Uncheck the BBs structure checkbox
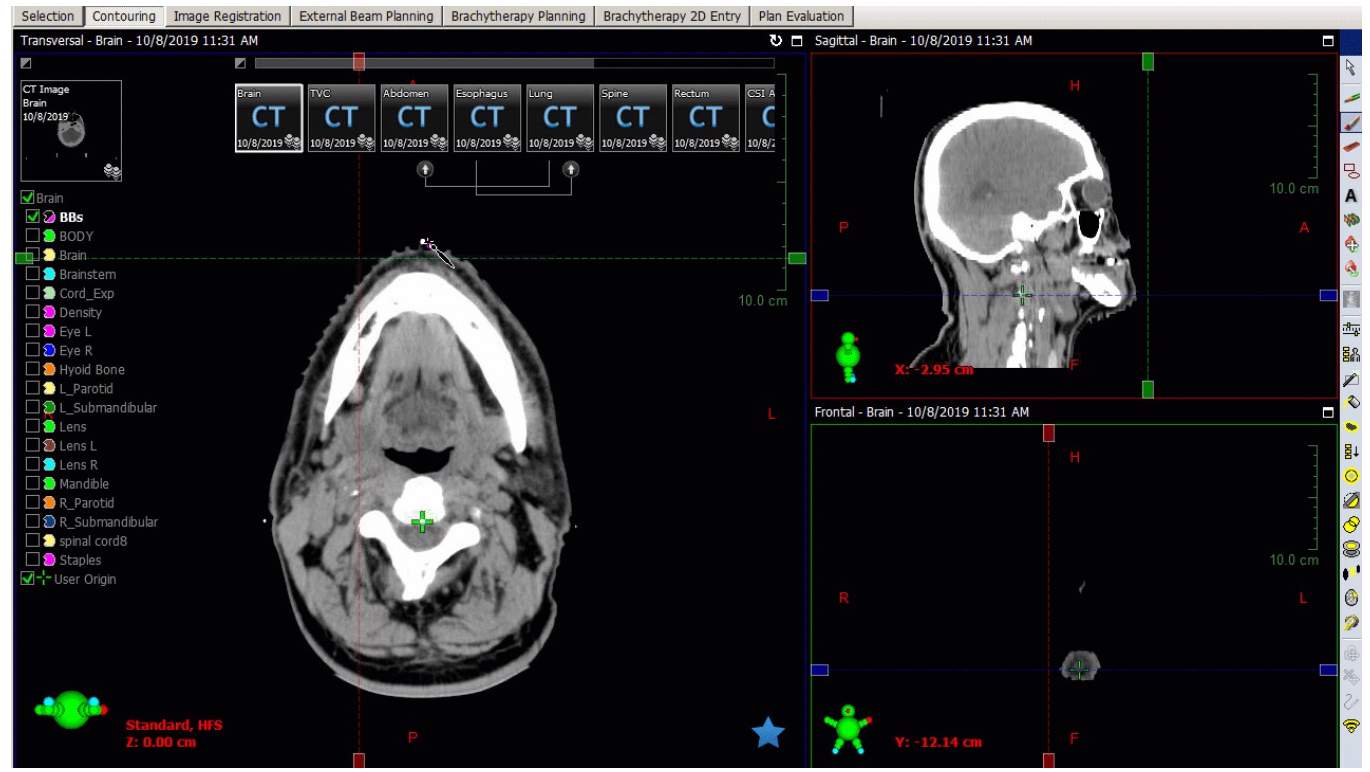Viewport: 1370px width, 772px height. pos(33,217)
